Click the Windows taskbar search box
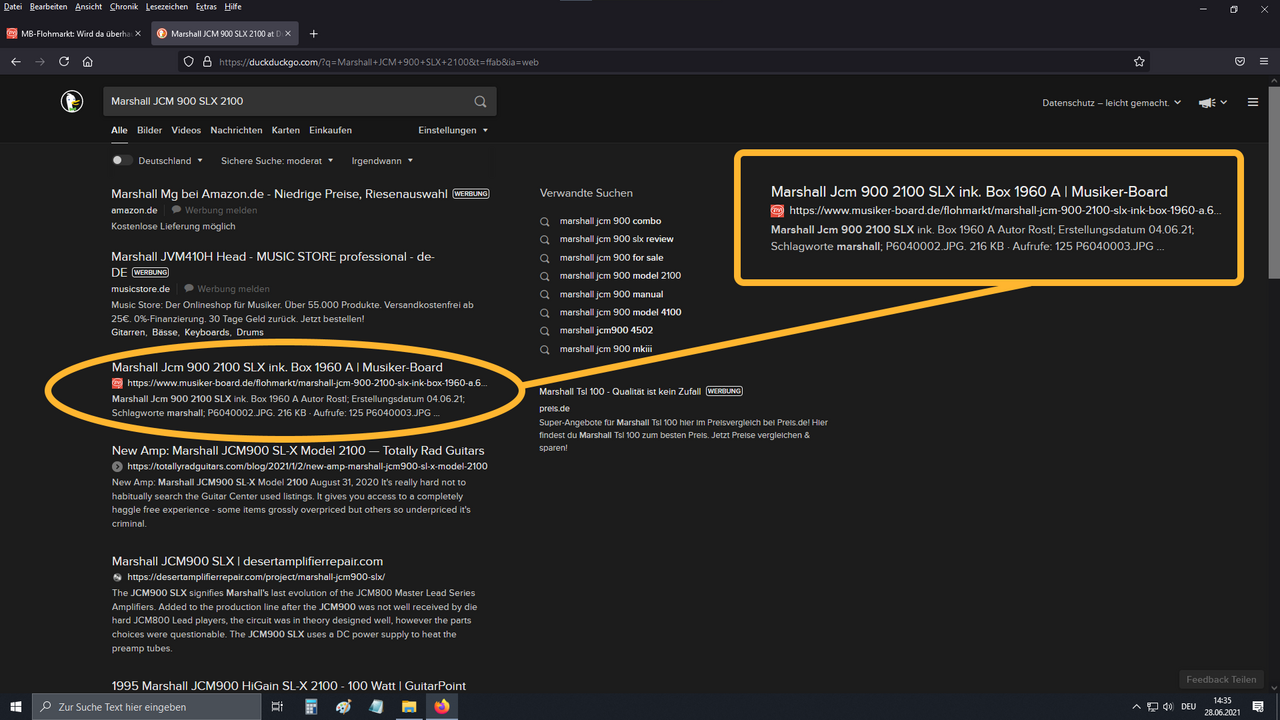This screenshot has width=1280, height=720. click(148, 706)
